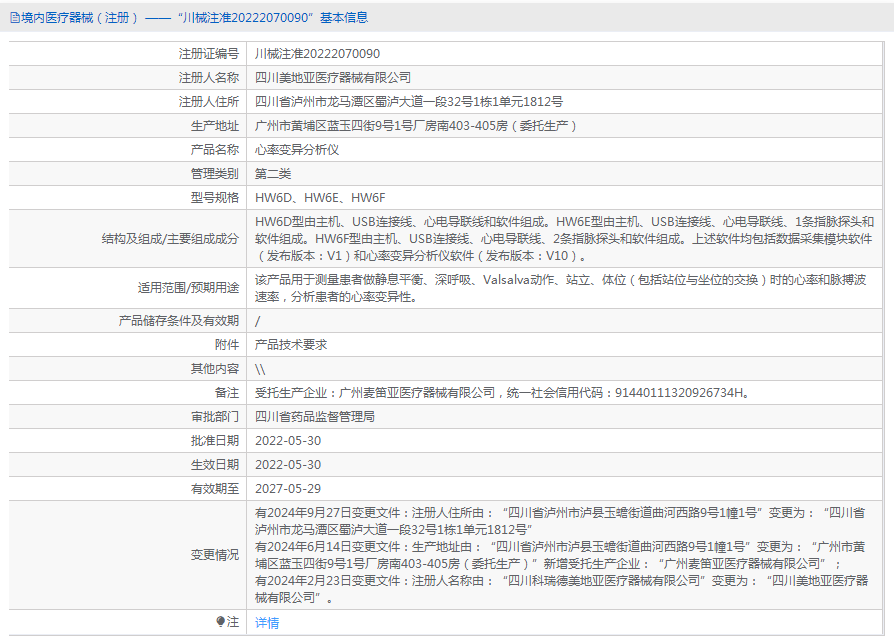The image size is (894, 641).
Task: Click the lightbulb icon beside 注
Action: tap(221, 622)
